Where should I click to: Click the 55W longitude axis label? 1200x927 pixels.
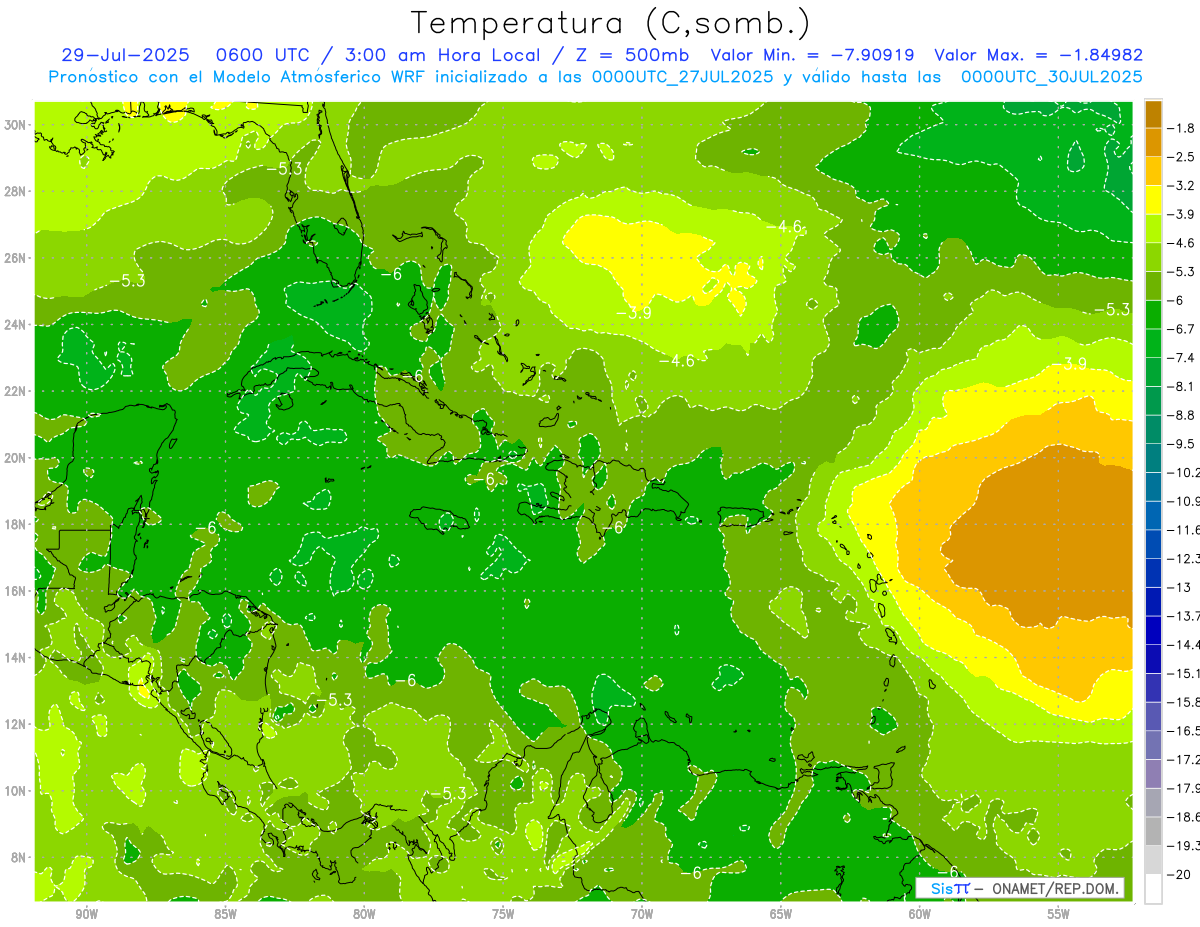1059,914
